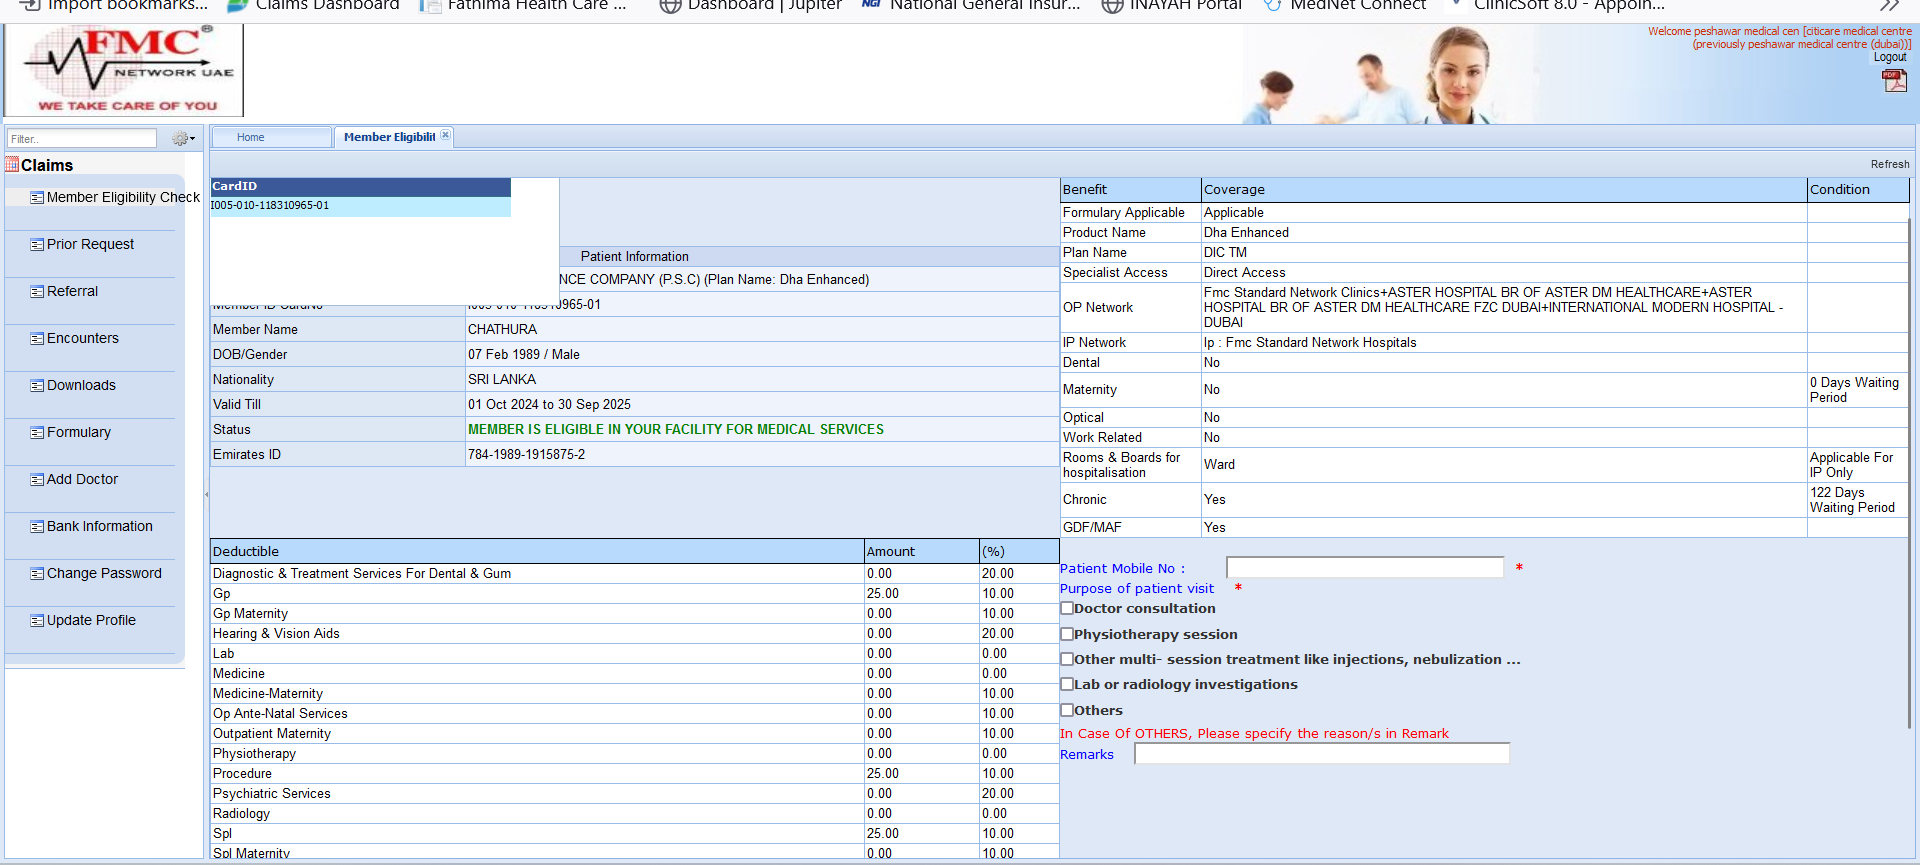Enable the Physiotherapy session checkbox
The height and width of the screenshot is (865, 1920).
click(1067, 634)
